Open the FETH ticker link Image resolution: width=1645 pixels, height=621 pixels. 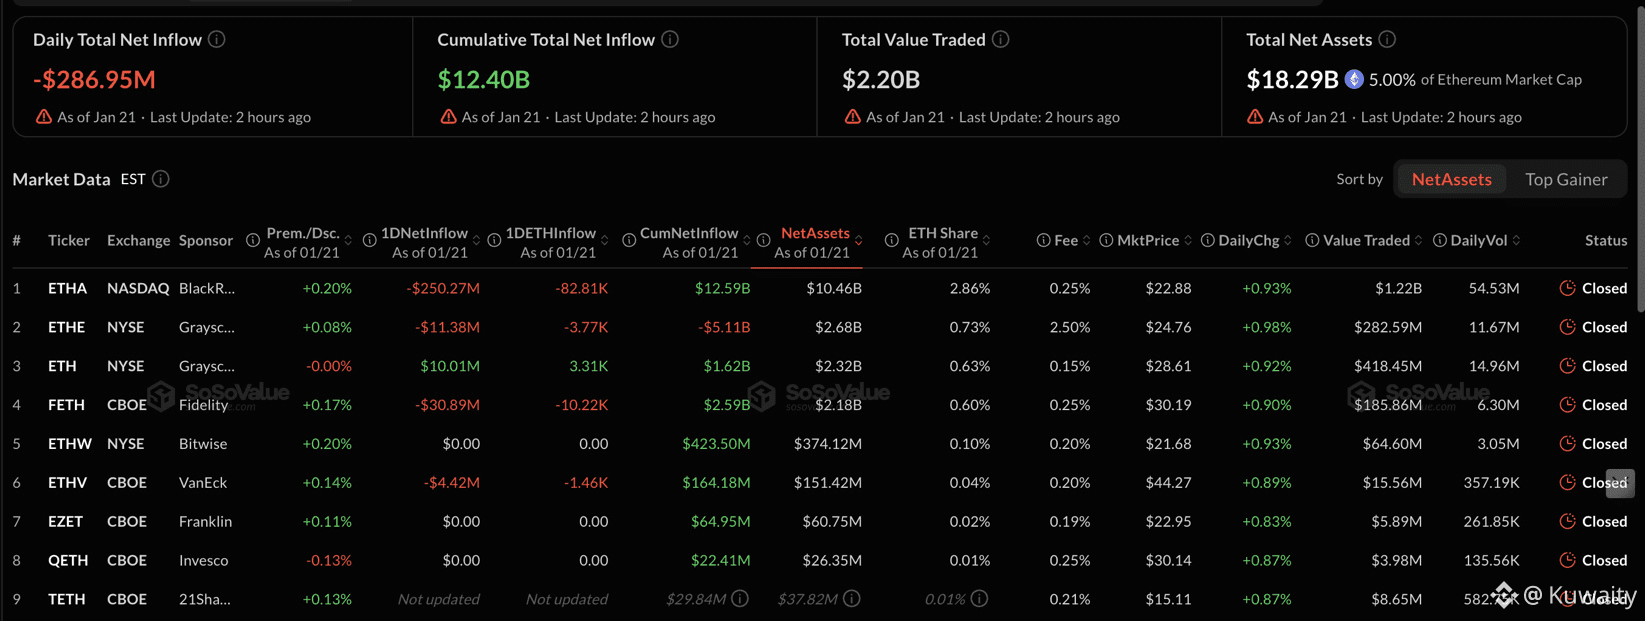(x=66, y=405)
